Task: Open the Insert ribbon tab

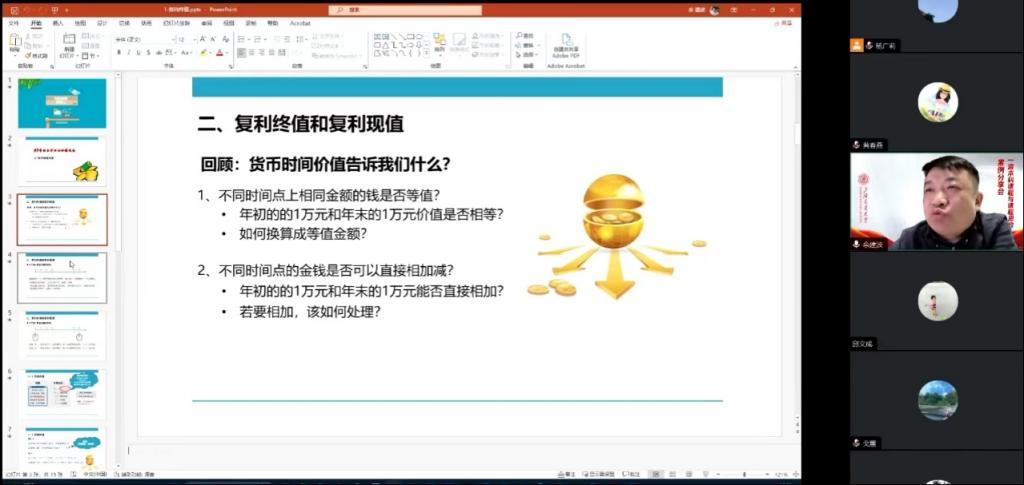Action: click(57, 22)
